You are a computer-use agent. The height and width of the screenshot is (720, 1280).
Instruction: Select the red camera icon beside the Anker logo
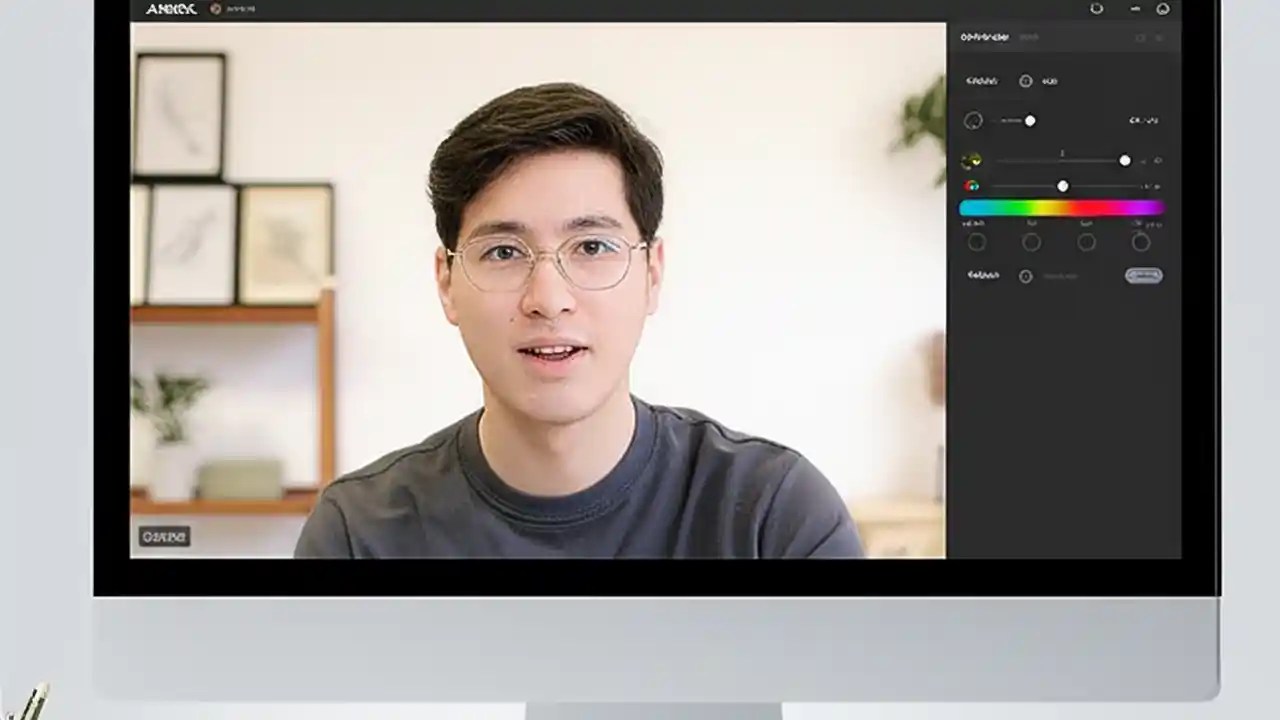click(x=216, y=9)
